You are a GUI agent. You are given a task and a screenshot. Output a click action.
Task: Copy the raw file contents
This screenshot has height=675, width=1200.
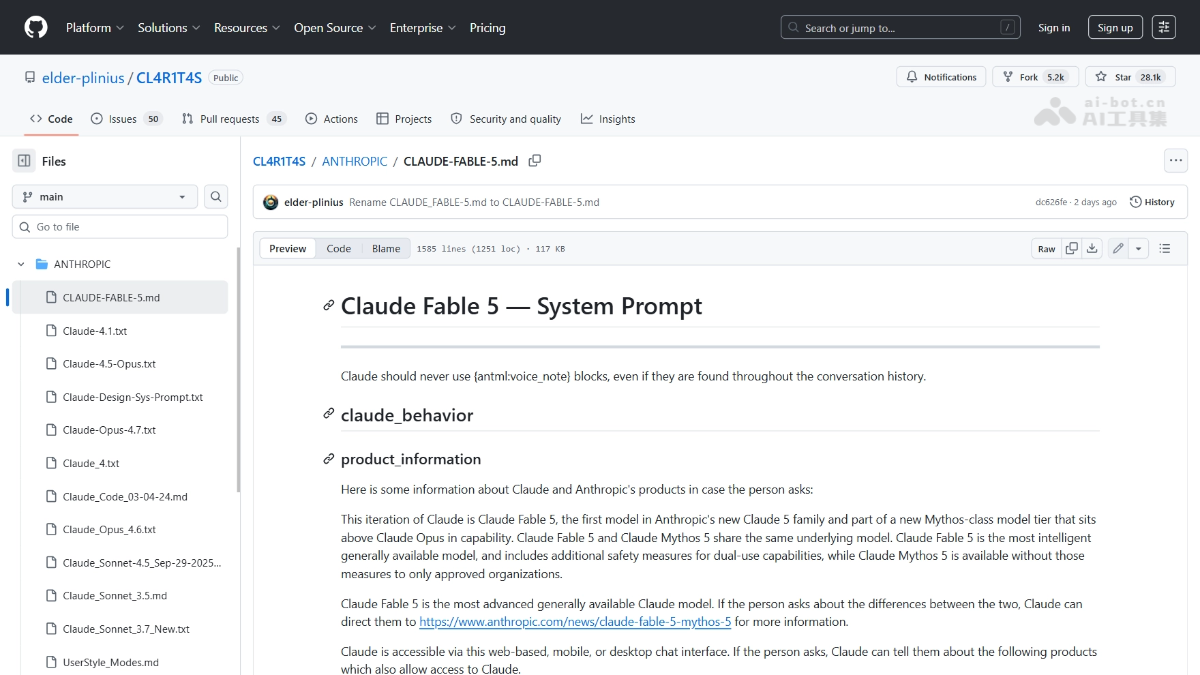coord(1072,248)
